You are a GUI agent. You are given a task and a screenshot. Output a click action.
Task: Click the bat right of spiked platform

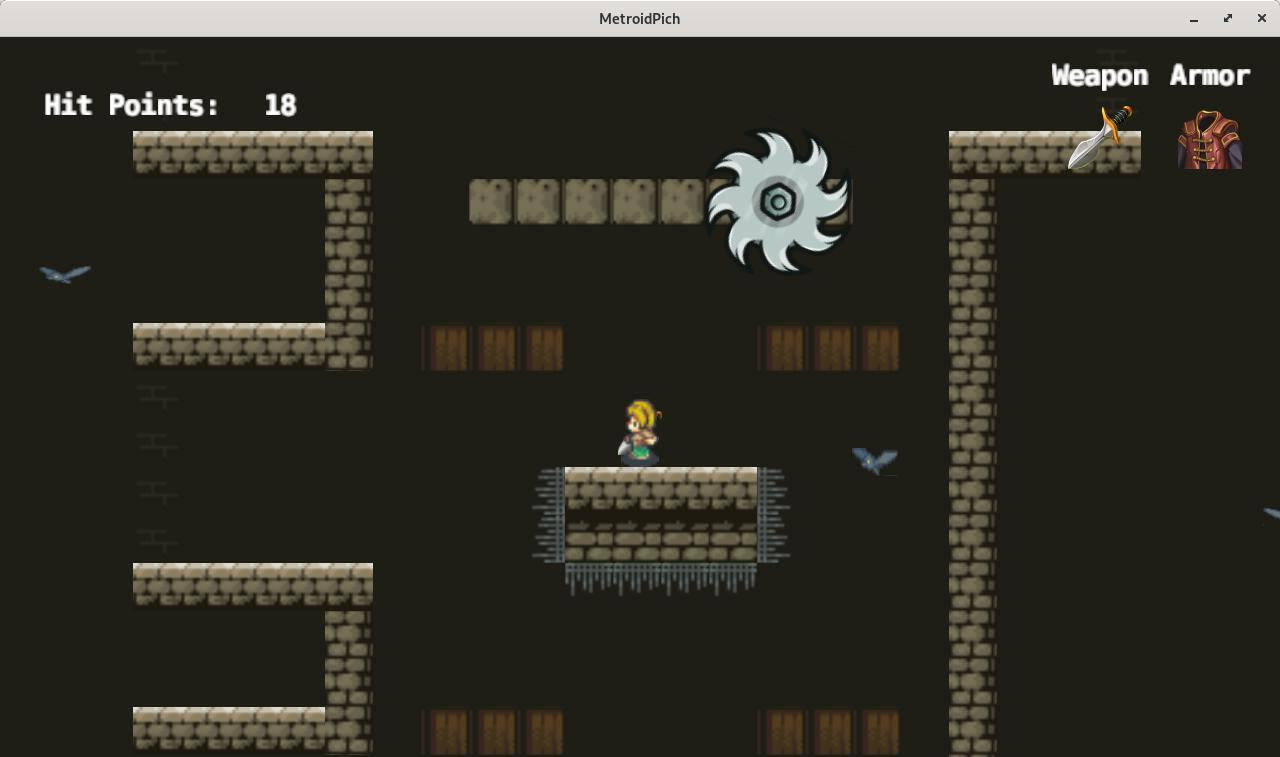(x=875, y=460)
